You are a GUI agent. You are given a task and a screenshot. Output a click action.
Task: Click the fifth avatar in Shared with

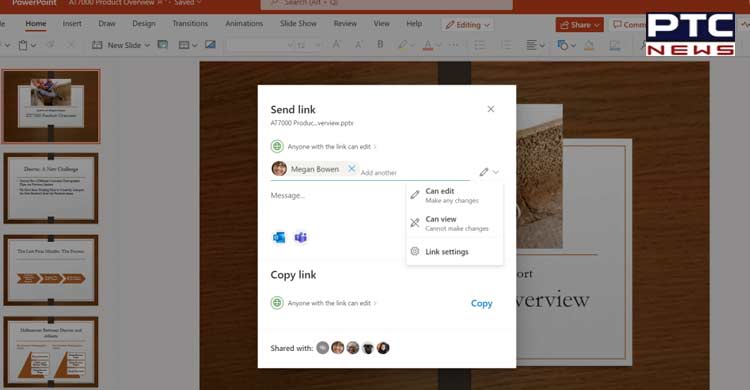383,348
